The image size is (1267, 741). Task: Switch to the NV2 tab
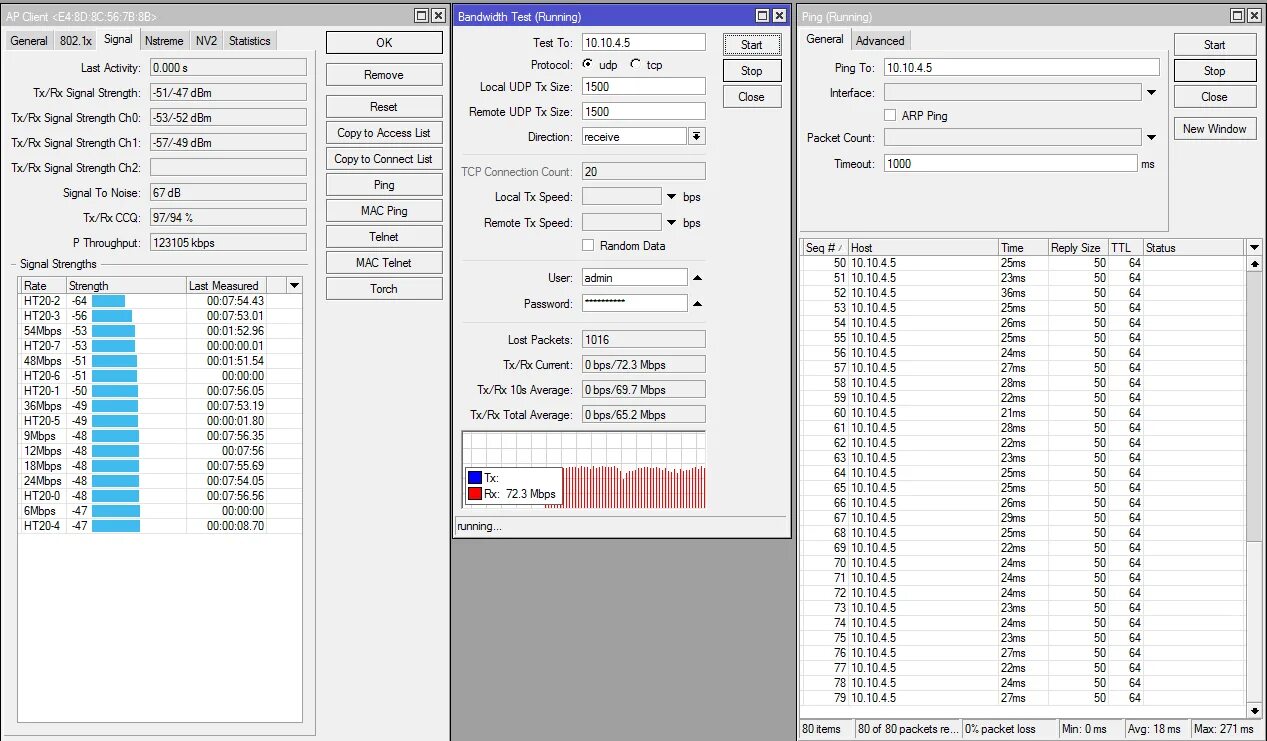(x=206, y=41)
